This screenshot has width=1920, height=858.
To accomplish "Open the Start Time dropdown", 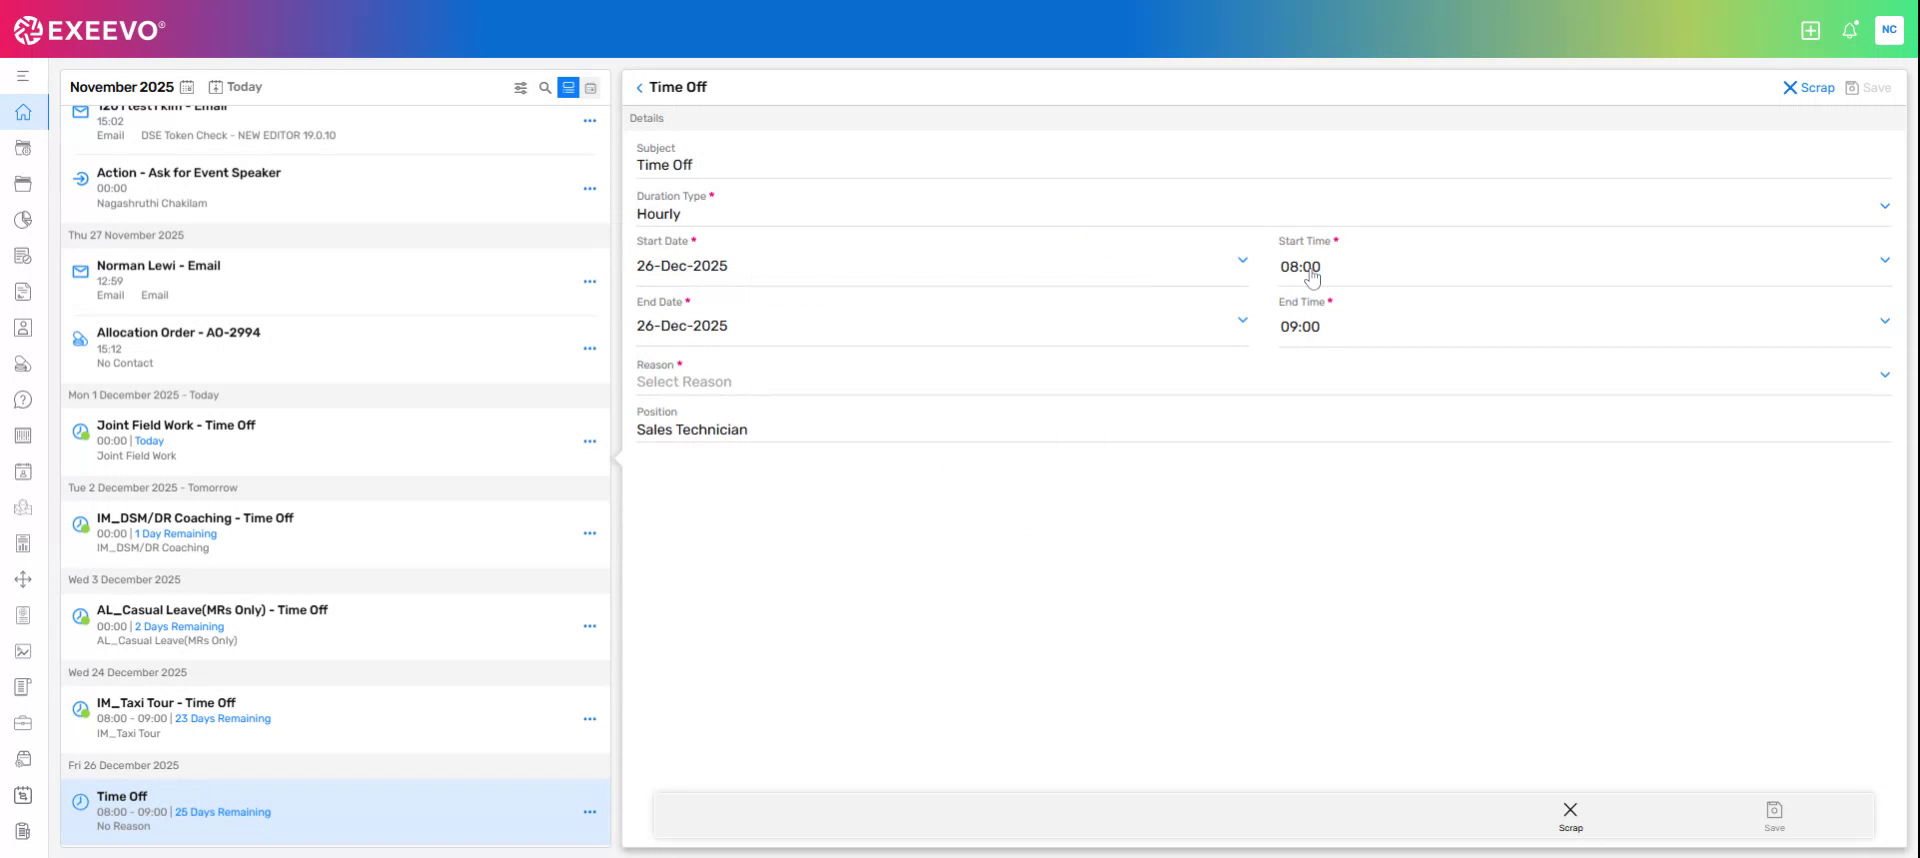I will click(1885, 260).
